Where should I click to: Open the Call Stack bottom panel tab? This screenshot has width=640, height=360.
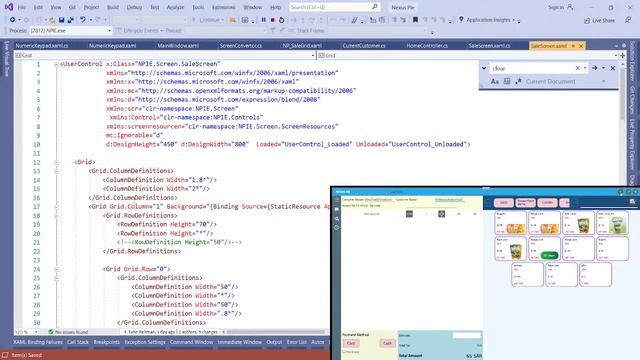(78, 342)
